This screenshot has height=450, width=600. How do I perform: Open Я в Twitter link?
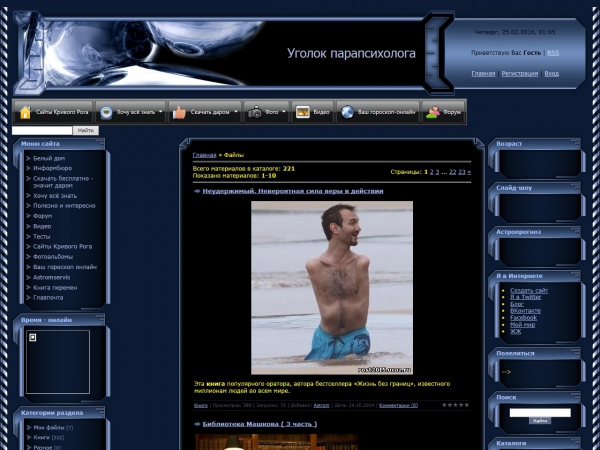coord(525,297)
